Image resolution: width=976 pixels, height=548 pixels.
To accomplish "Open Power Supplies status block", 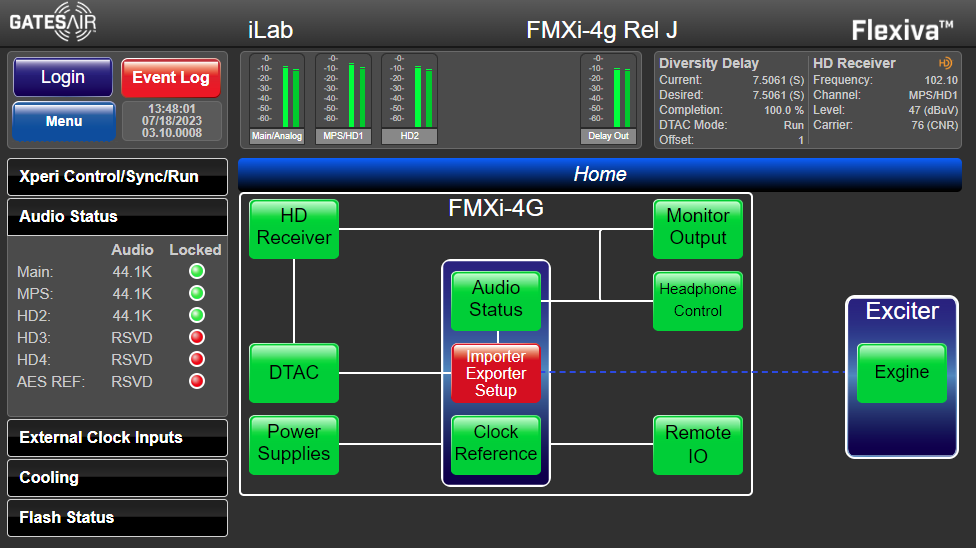I will pyautogui.click(x=294, y=443).
